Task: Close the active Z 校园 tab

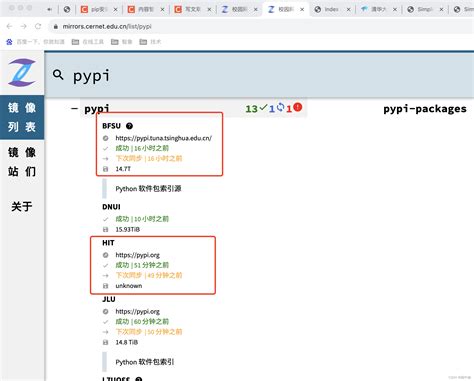Action: 302,10
